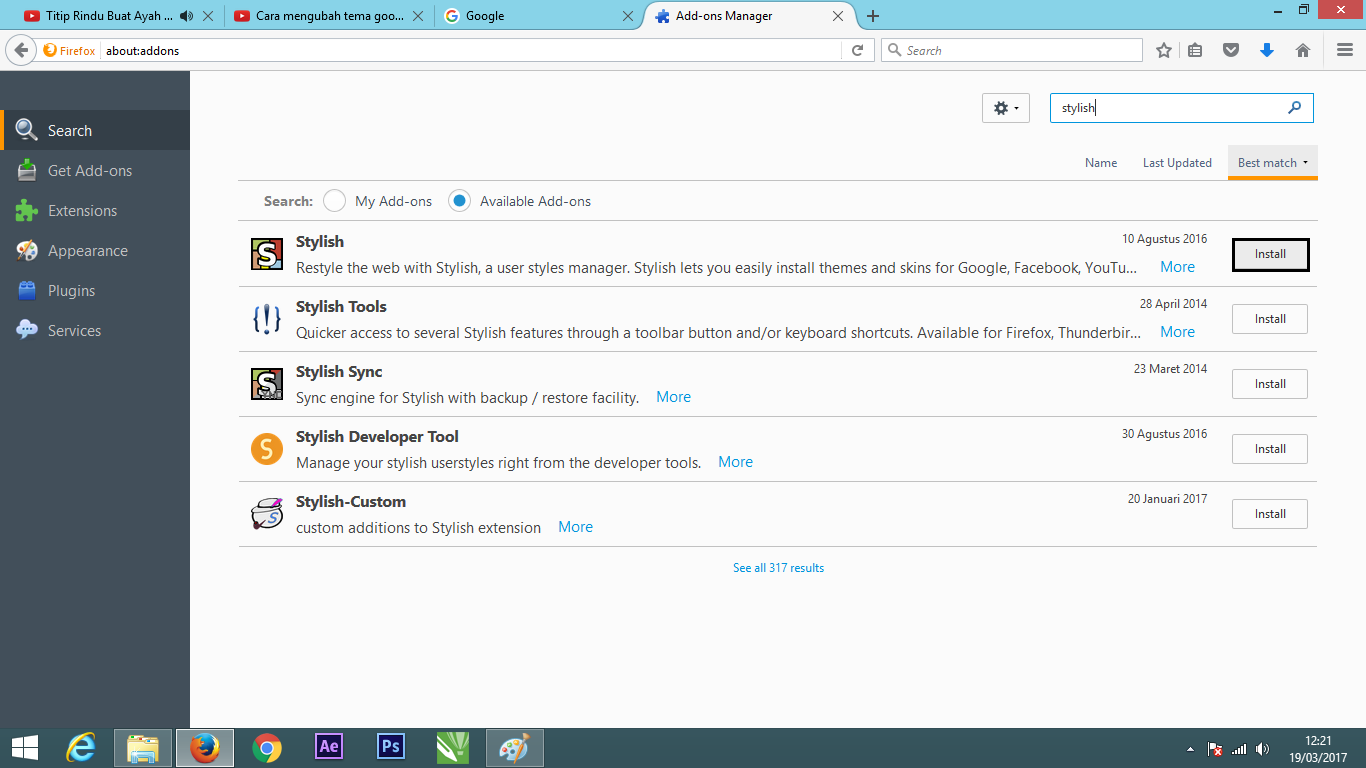Install the Stylish-Custom add-on
The height and width of the screenshot is (768, 1366).
coord(1270,514)
